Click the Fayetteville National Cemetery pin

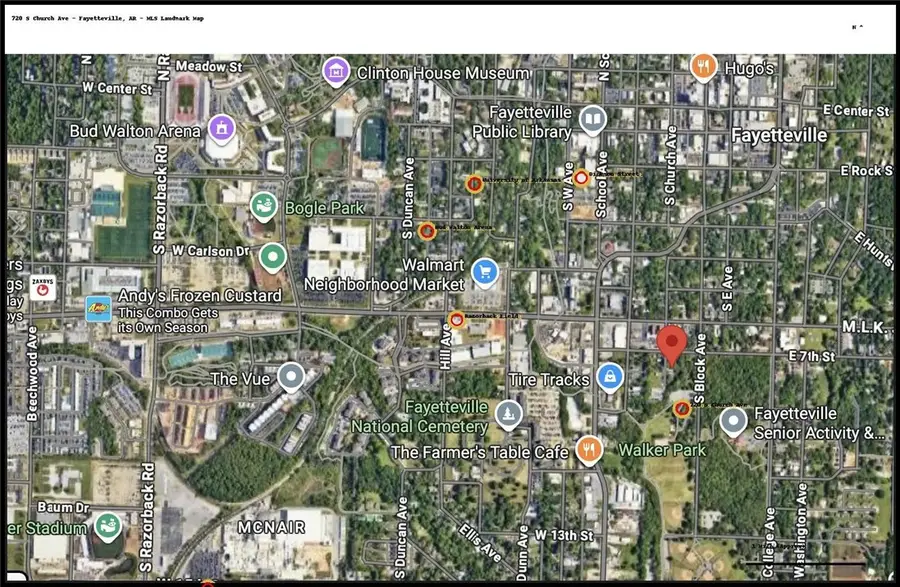pos(509,414)
